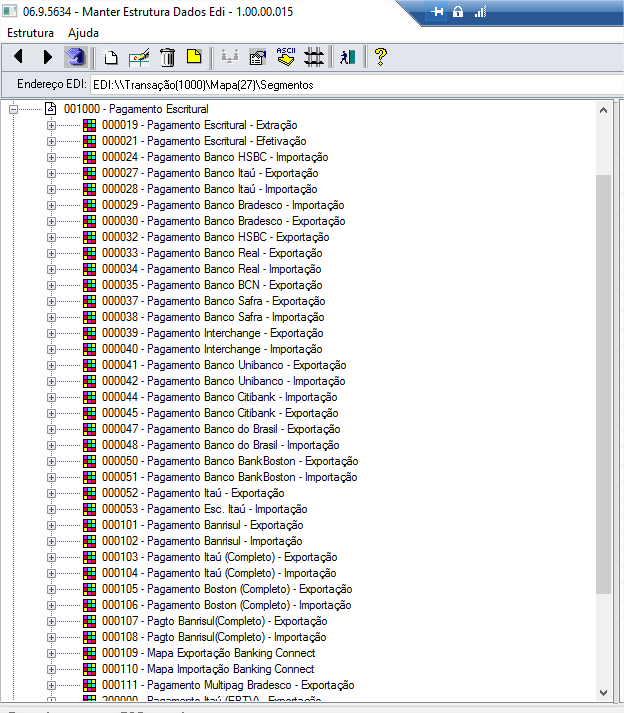Collapse the 001000 Pagamento Escritural root node
This screenshot has height=713, width=624.
(13, 109)
